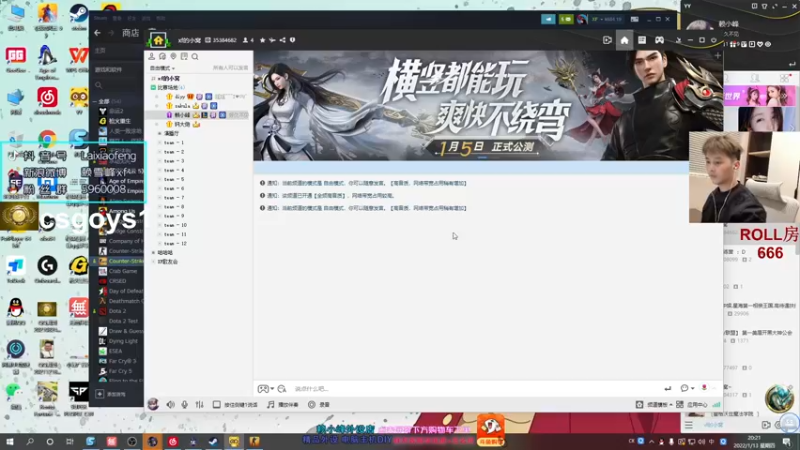Open the gamepad icon in YY top bar
Screen dimensions: 800x450
click(659, 40)
